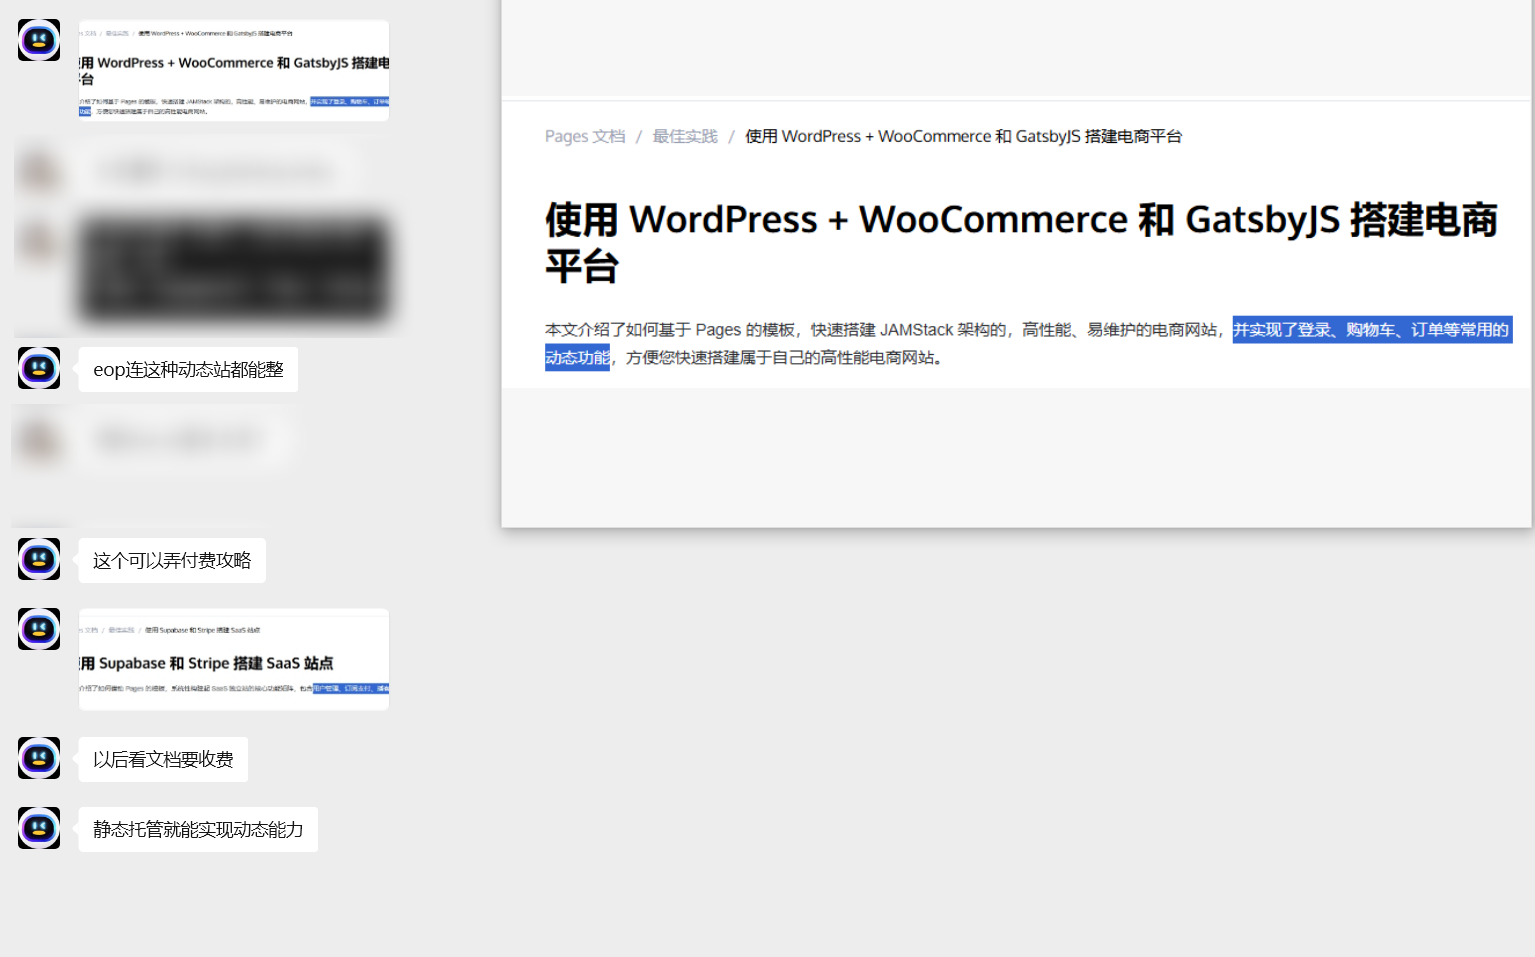The image size is (1535, 957).
Task: Open the "最佳实践" breadcrumb link
Action: (685, 136)
